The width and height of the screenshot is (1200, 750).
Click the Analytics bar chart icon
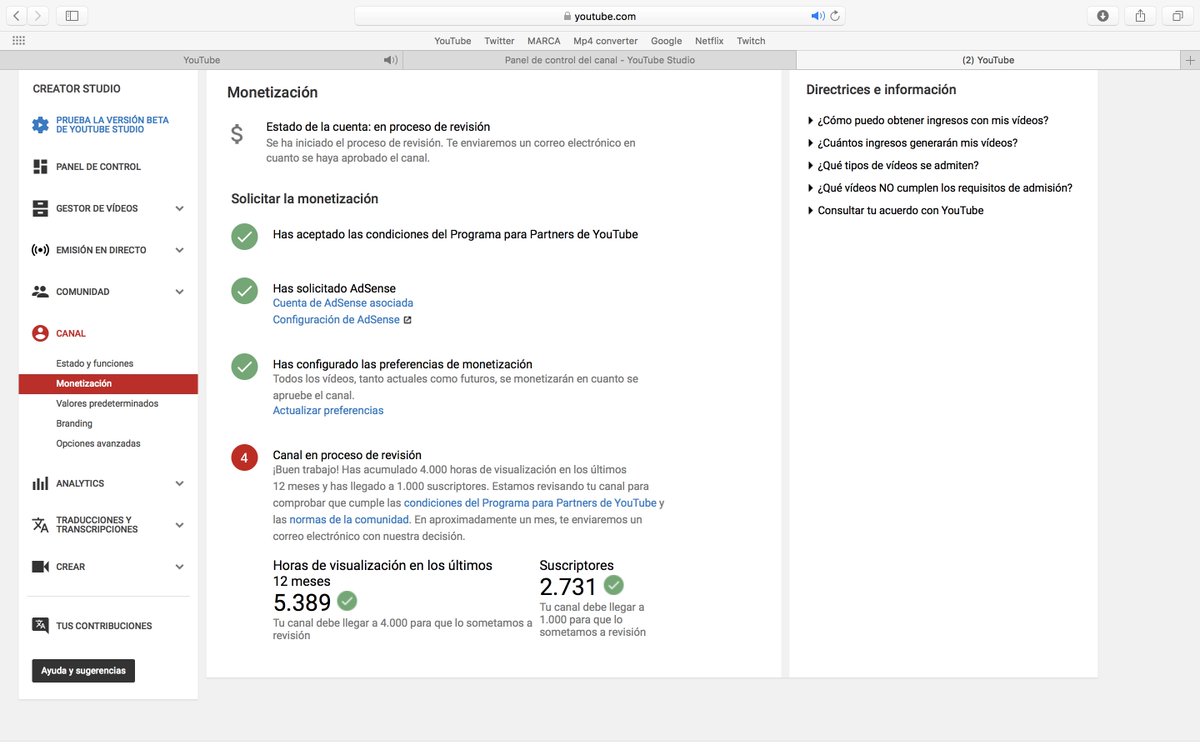(x=40, y=483)
